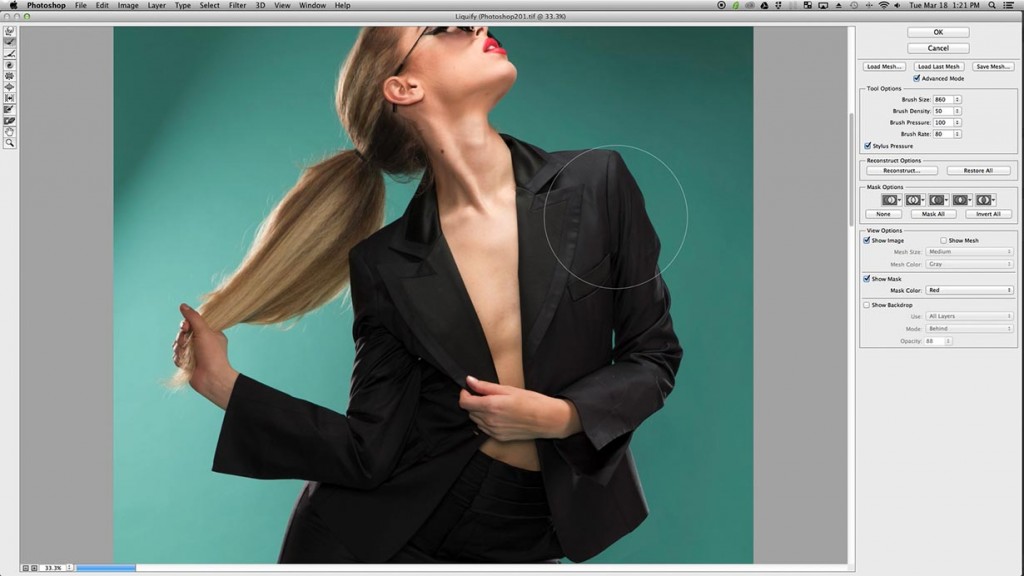Open the Mesh Size dropdown

click(970, 251)
